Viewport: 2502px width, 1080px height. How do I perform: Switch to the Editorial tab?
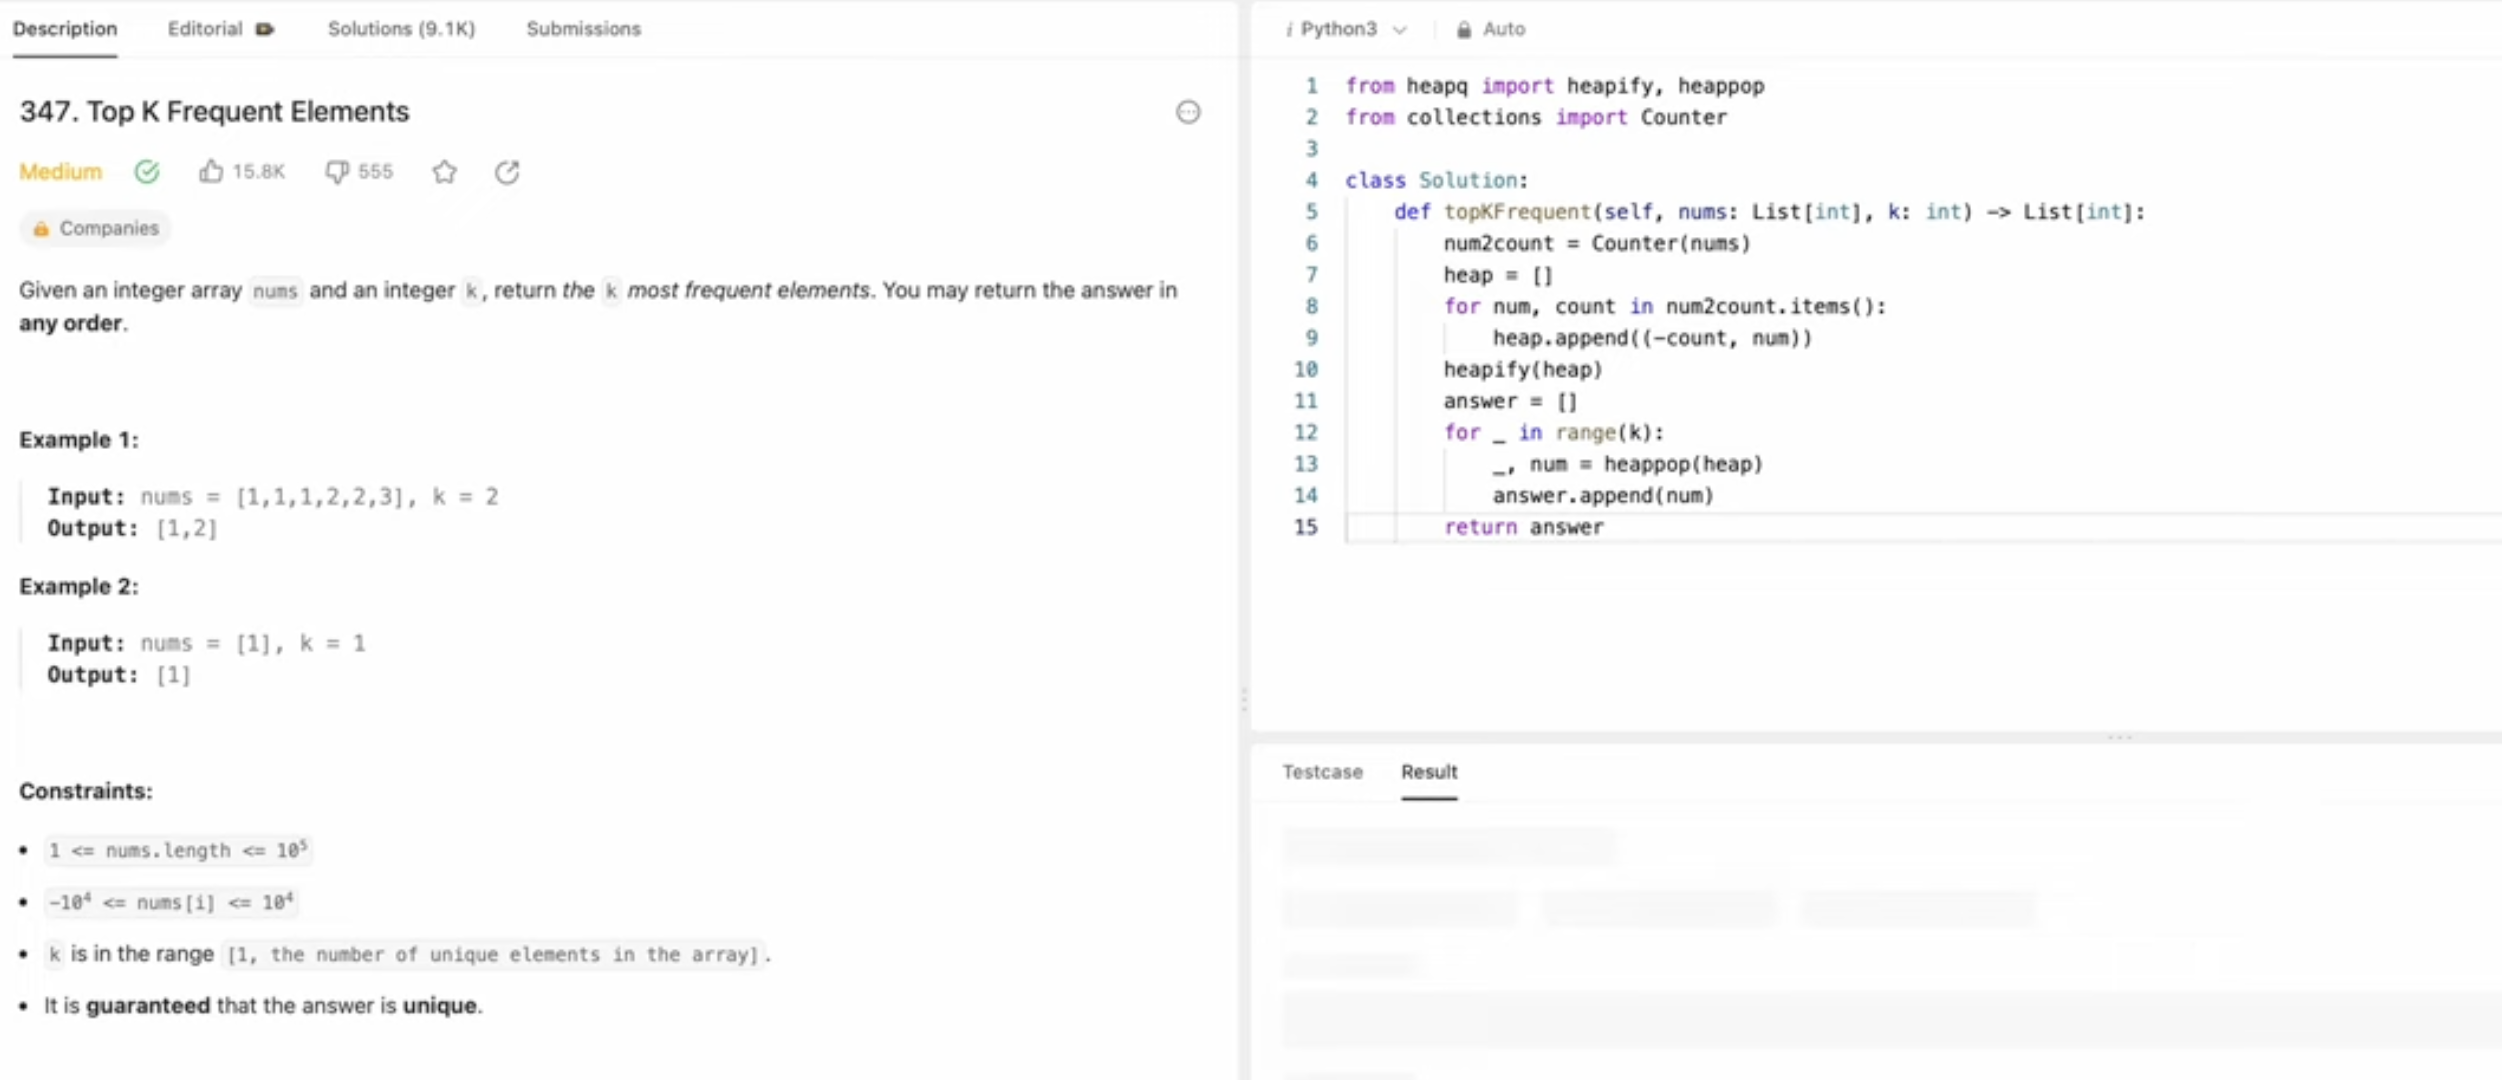tap(205, 29)
